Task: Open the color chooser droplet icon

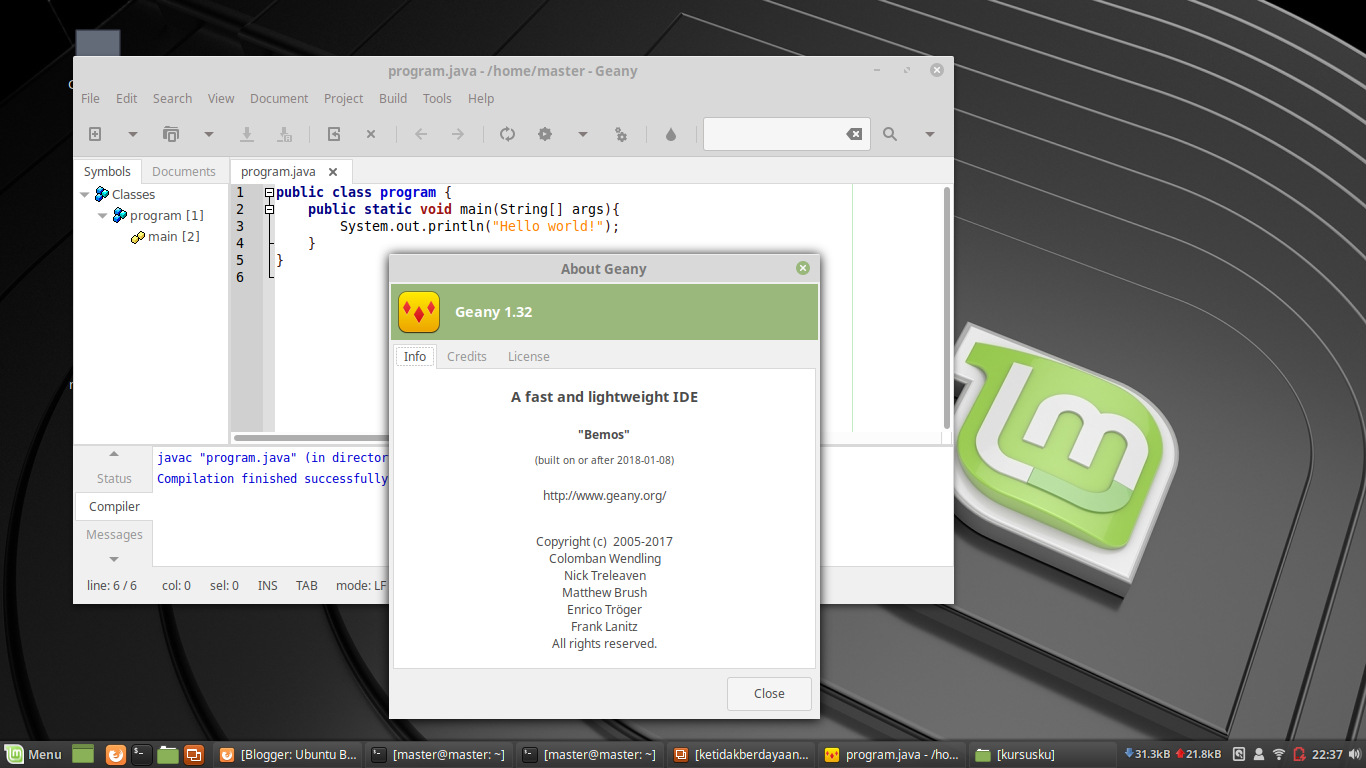Action: point(671,134)
